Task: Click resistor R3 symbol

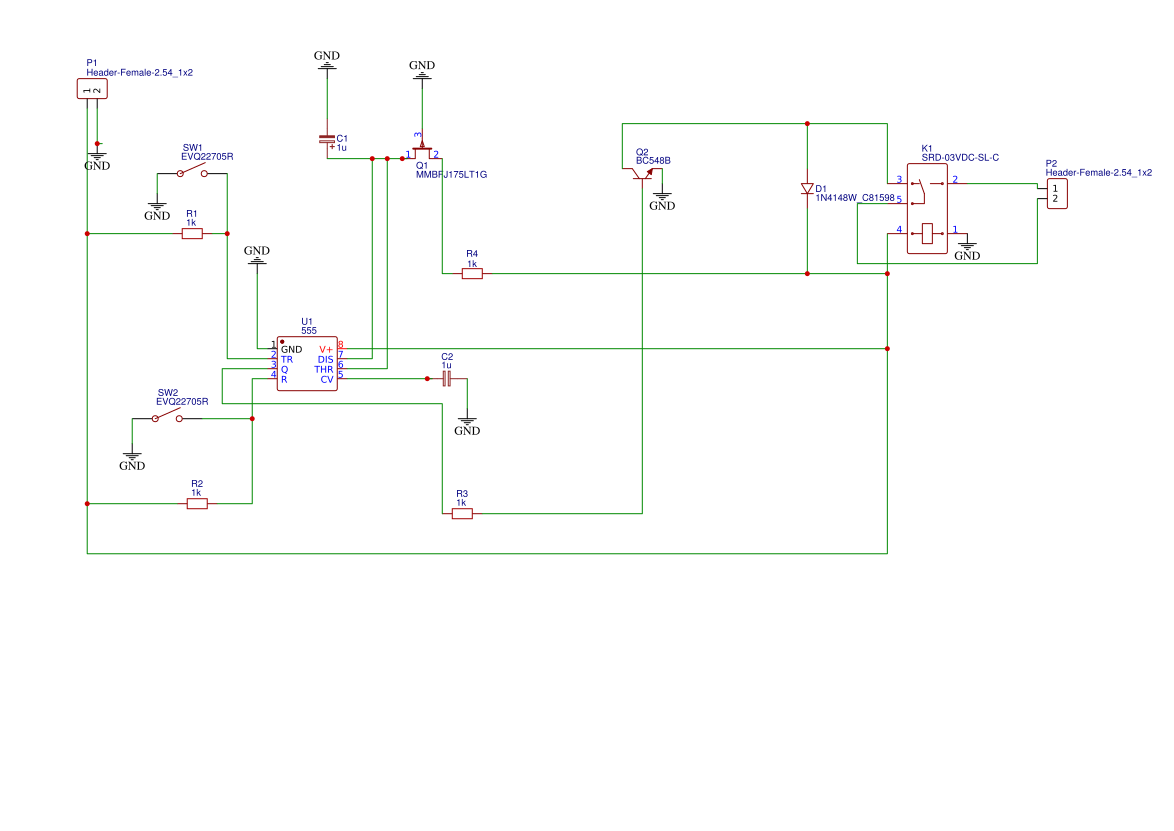Action: (x=462, y=514)
